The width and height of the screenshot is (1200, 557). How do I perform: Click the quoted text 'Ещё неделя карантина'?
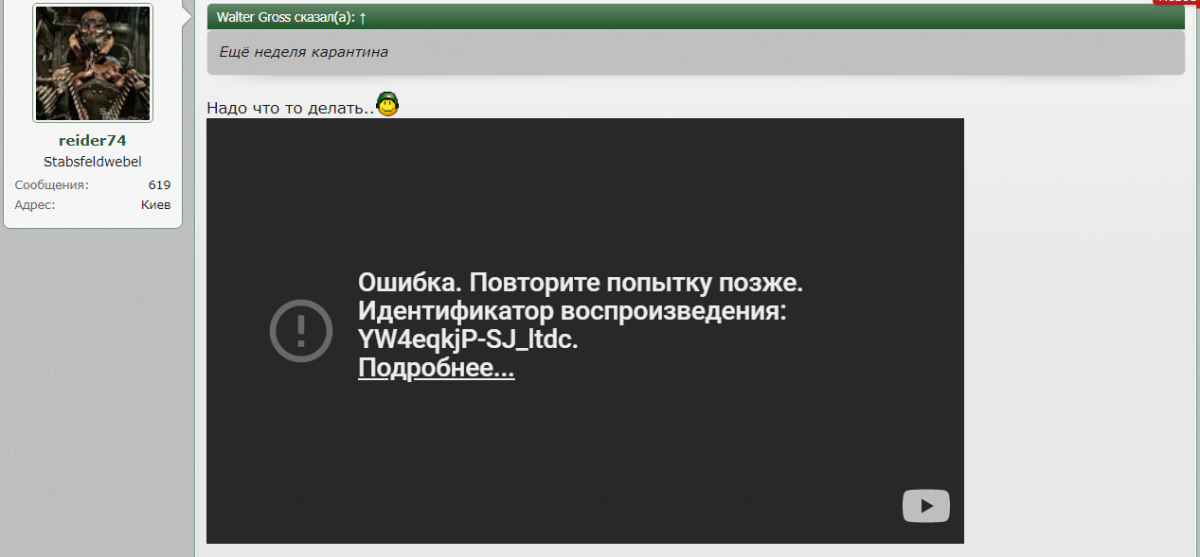coord(304,52)
